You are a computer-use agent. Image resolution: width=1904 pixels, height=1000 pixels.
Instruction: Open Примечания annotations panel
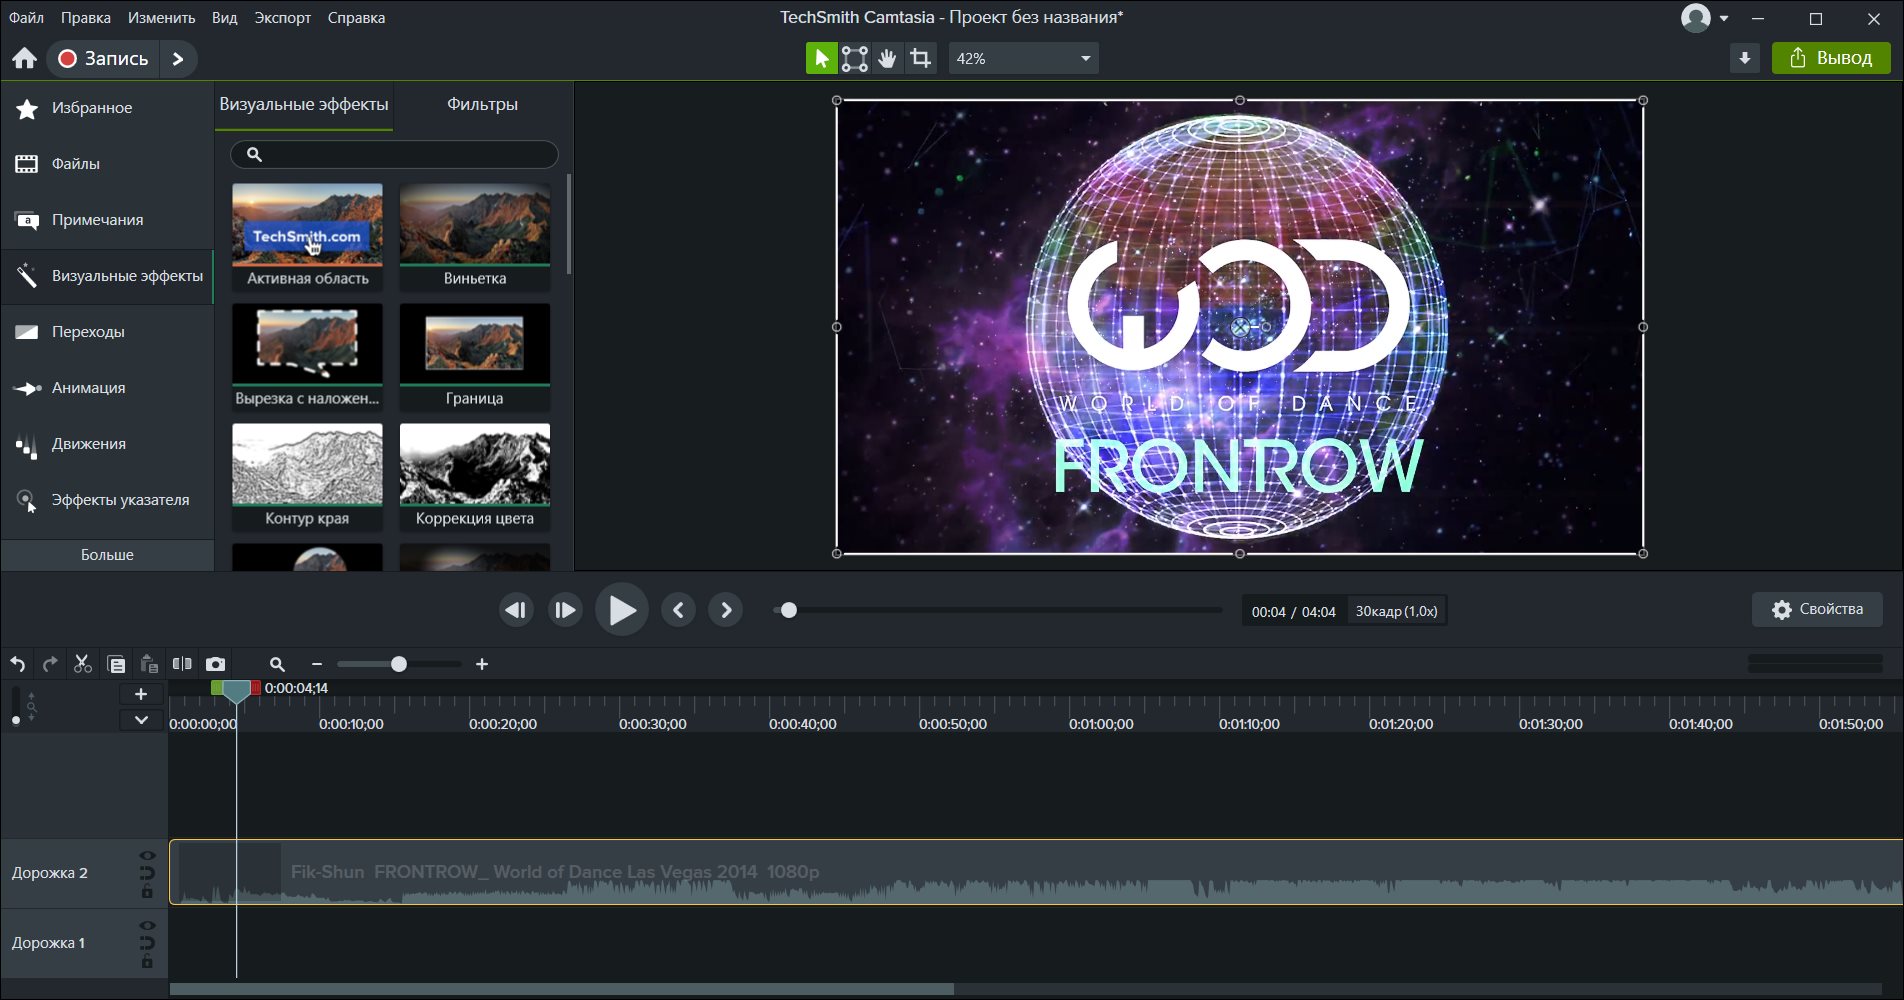[107, 220]
